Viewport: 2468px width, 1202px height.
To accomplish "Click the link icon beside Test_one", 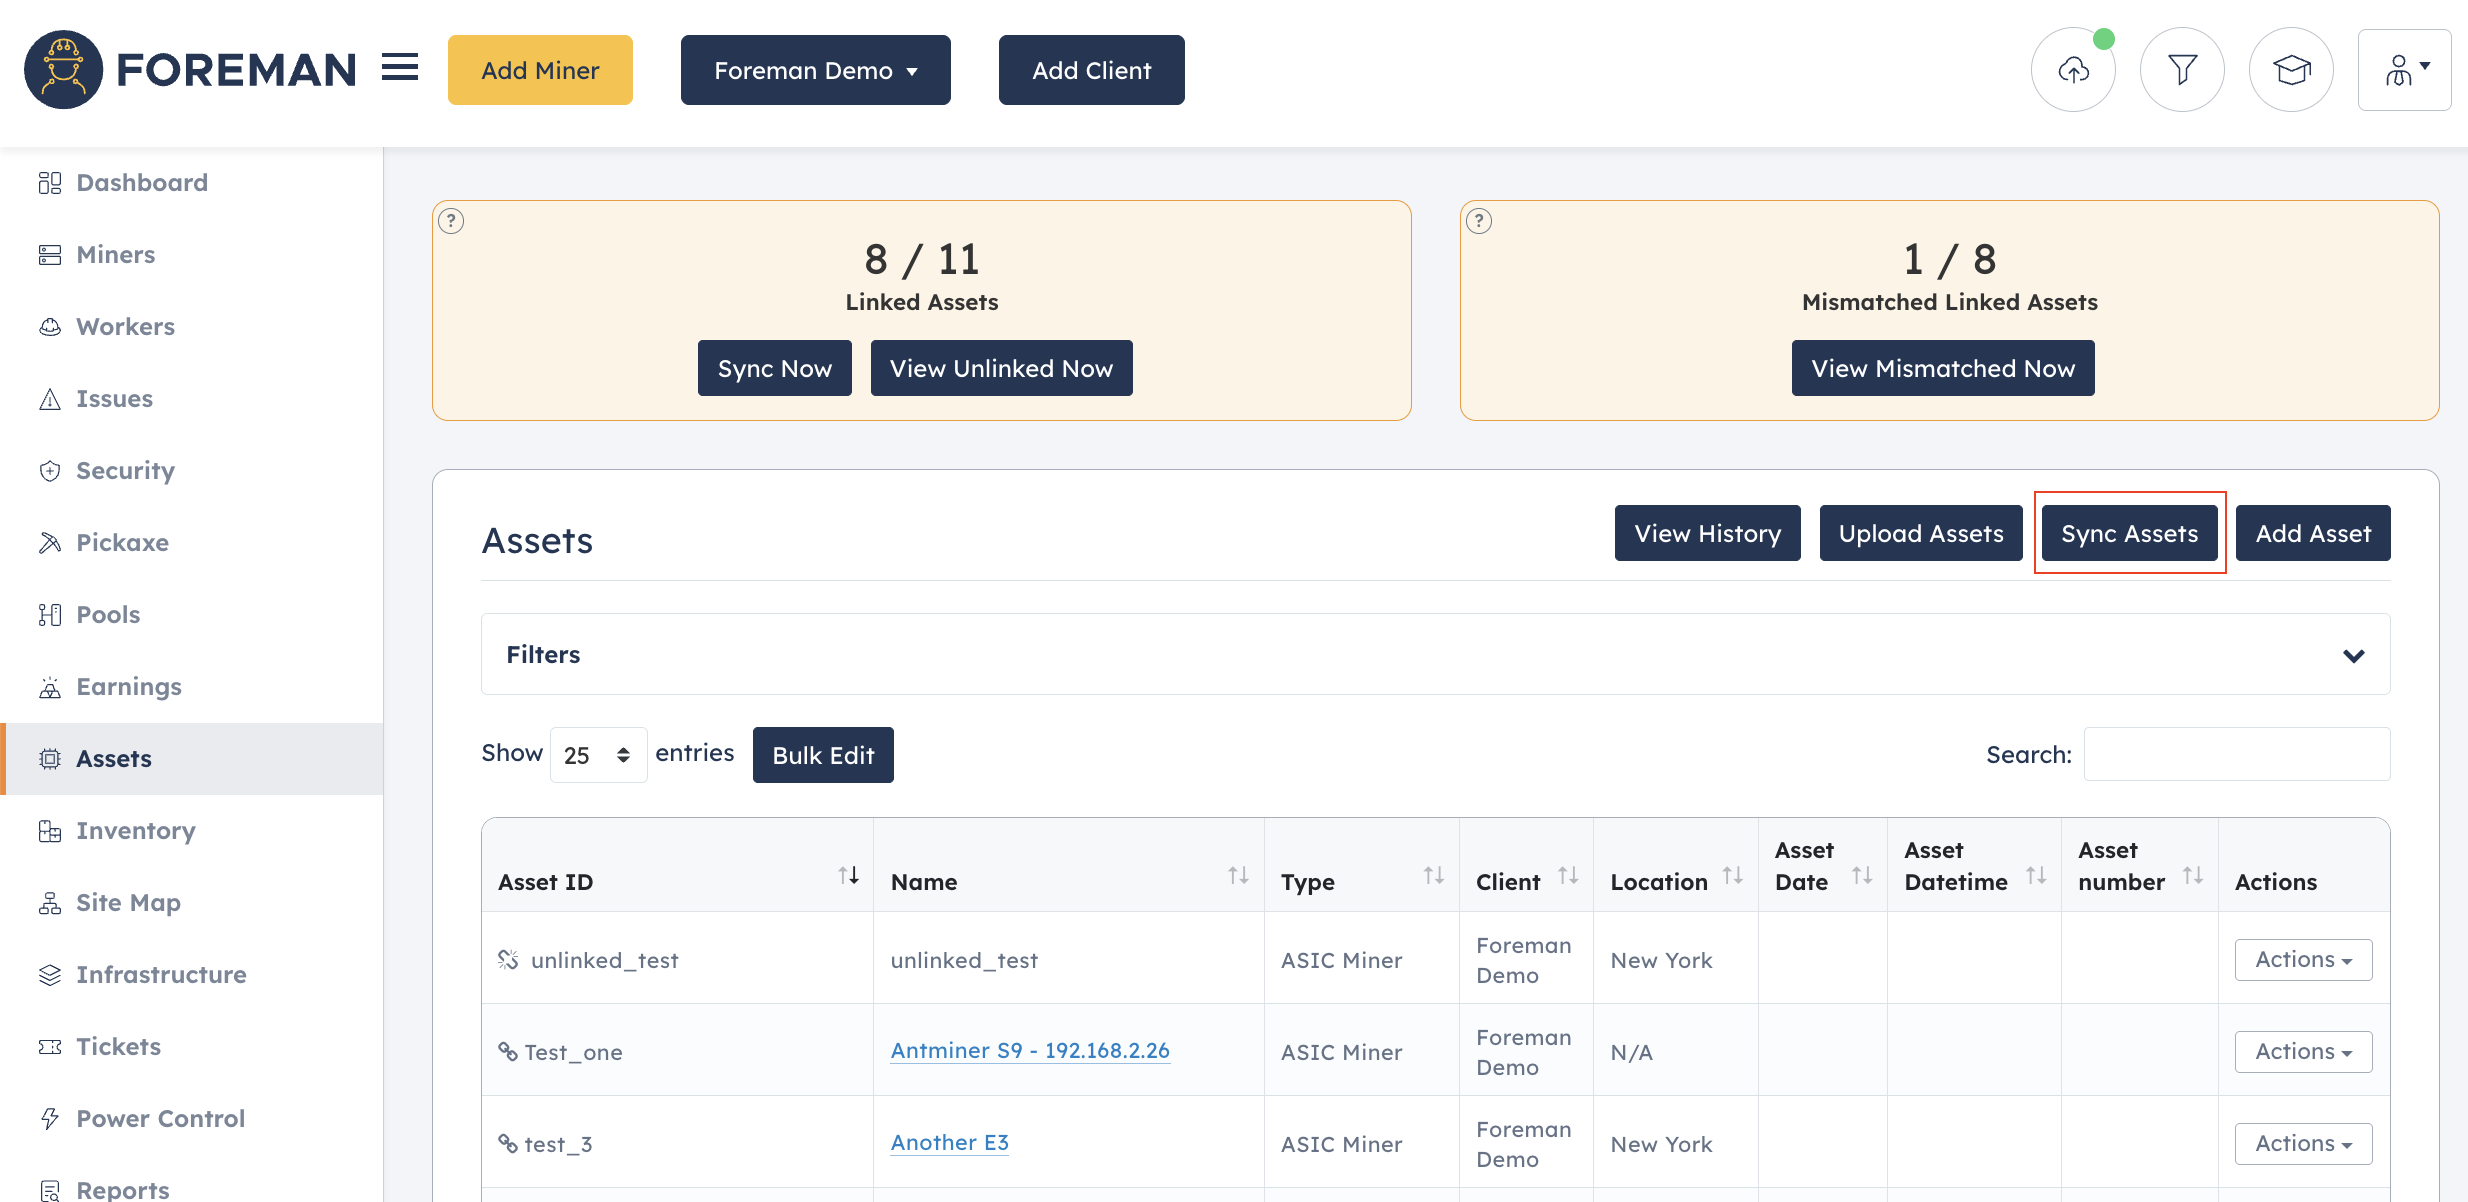I will tap(508, 1052).
